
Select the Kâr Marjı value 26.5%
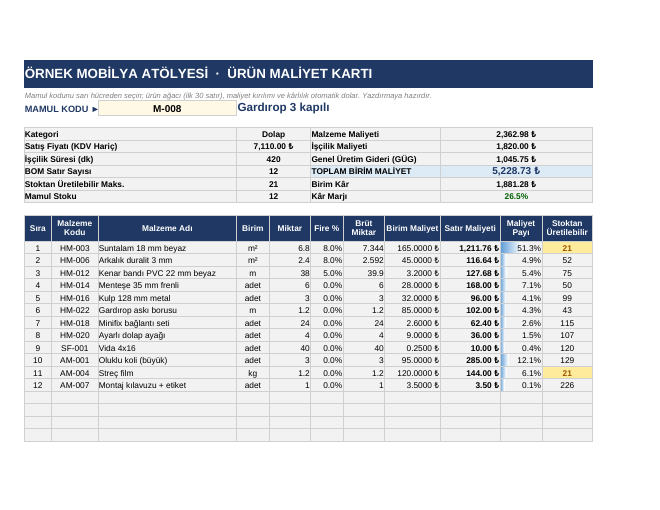pyautogui.click(x=516, y=196)
